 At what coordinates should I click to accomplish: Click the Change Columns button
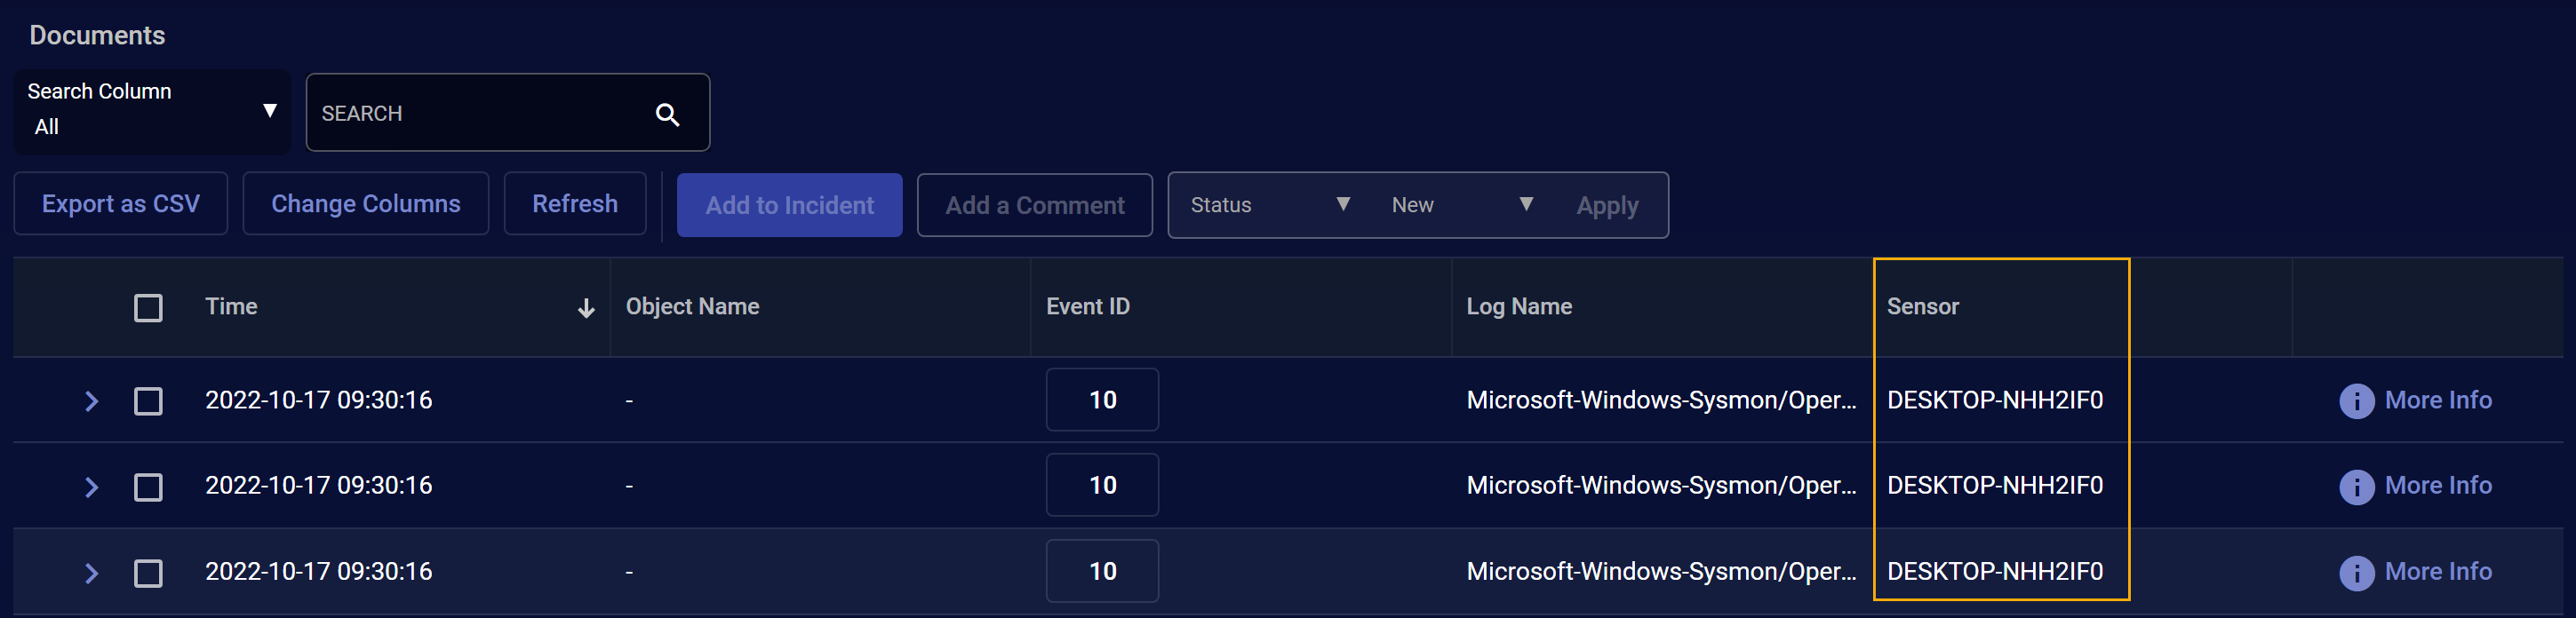tap(365, 204)
